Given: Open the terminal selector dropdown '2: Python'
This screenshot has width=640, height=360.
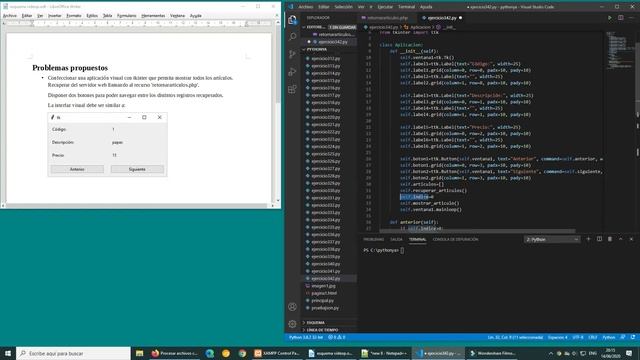Looking at the screenshot, I should 552,239.
